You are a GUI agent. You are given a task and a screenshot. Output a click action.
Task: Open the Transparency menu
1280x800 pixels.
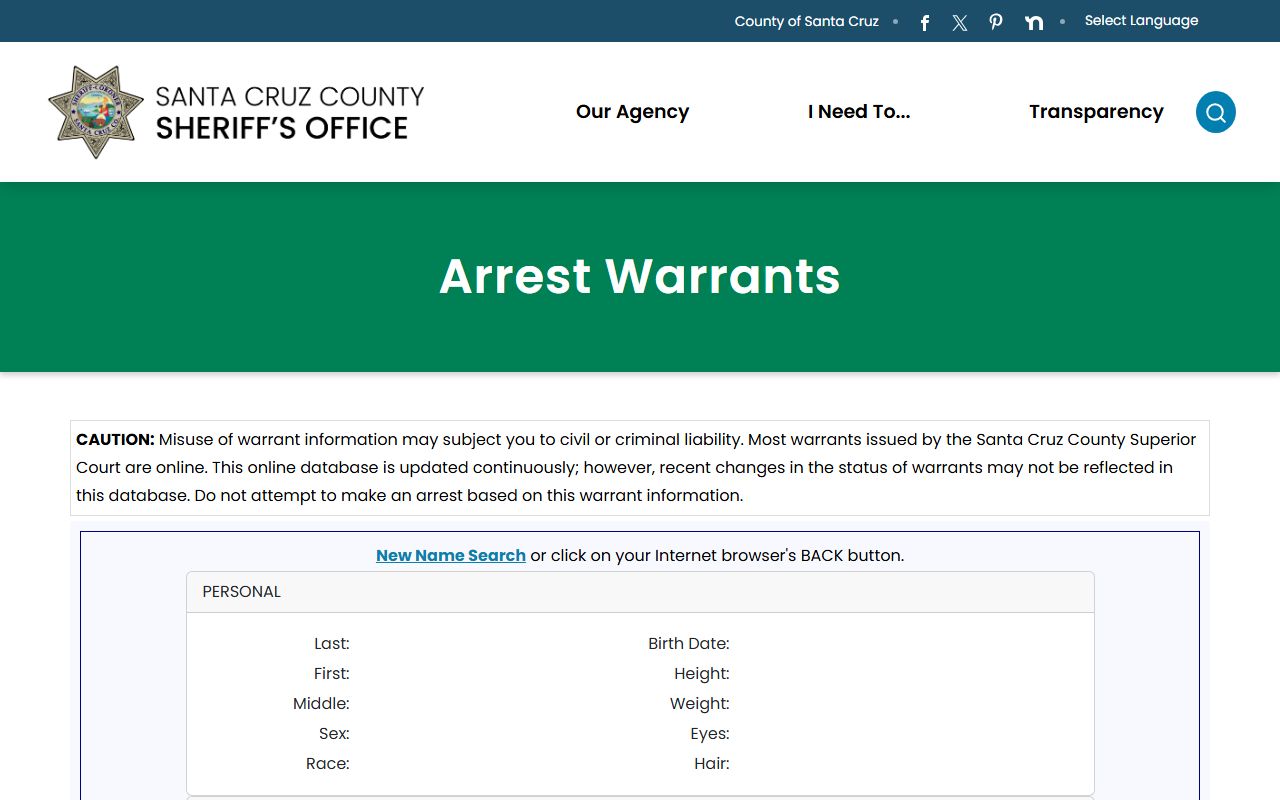pos(1096,112)
